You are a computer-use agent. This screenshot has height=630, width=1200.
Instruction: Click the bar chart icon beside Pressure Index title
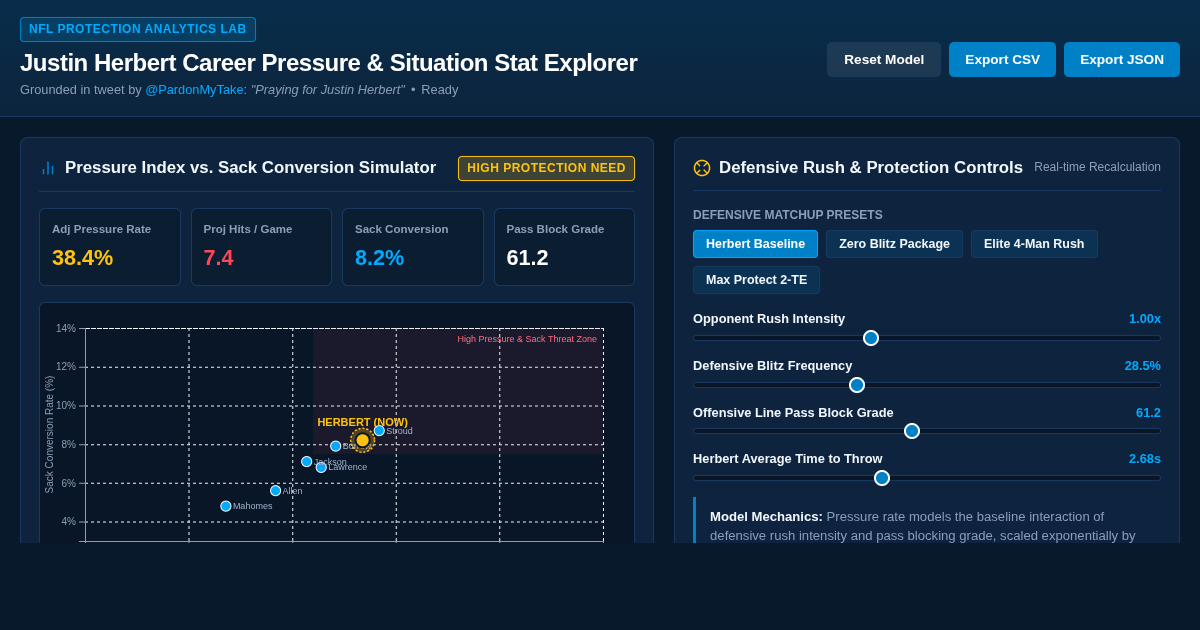pos(48,168)
